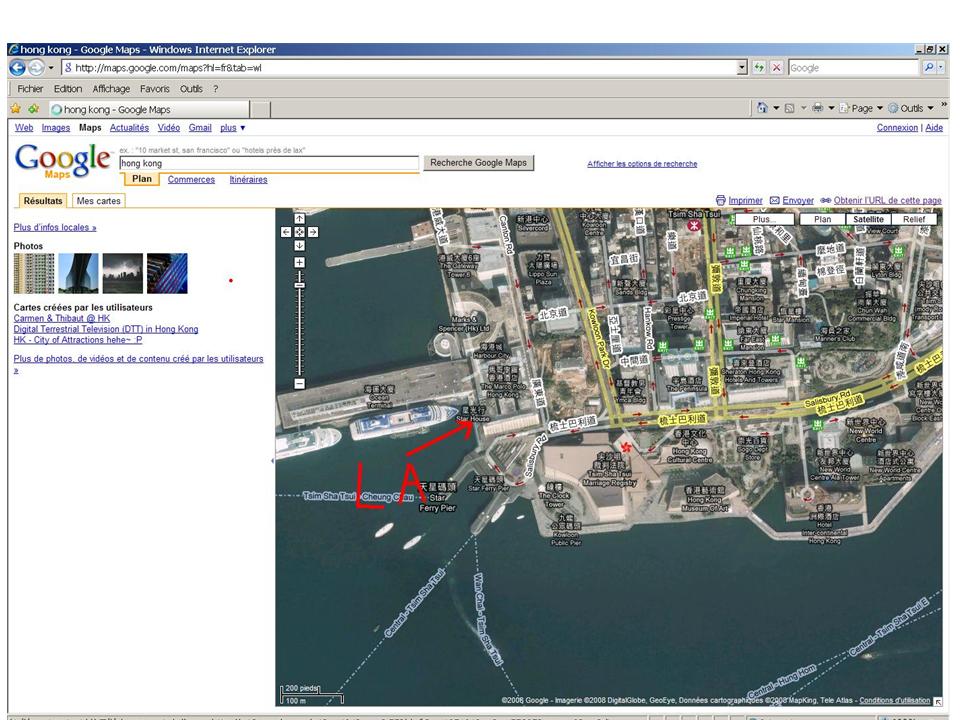Expand the 'plus' dropdown in Google bar
Screen dimensions: 960x720
[x=233, y=127]
